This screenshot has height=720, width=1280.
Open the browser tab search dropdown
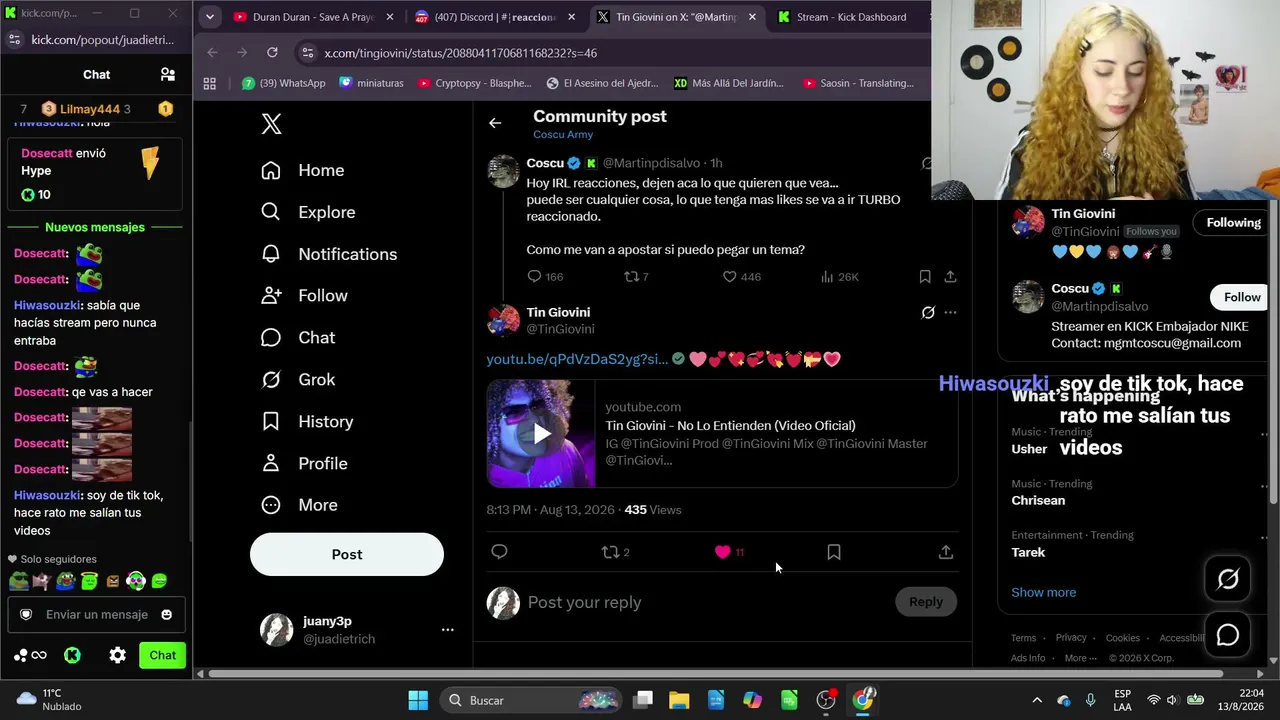[209, 17]
